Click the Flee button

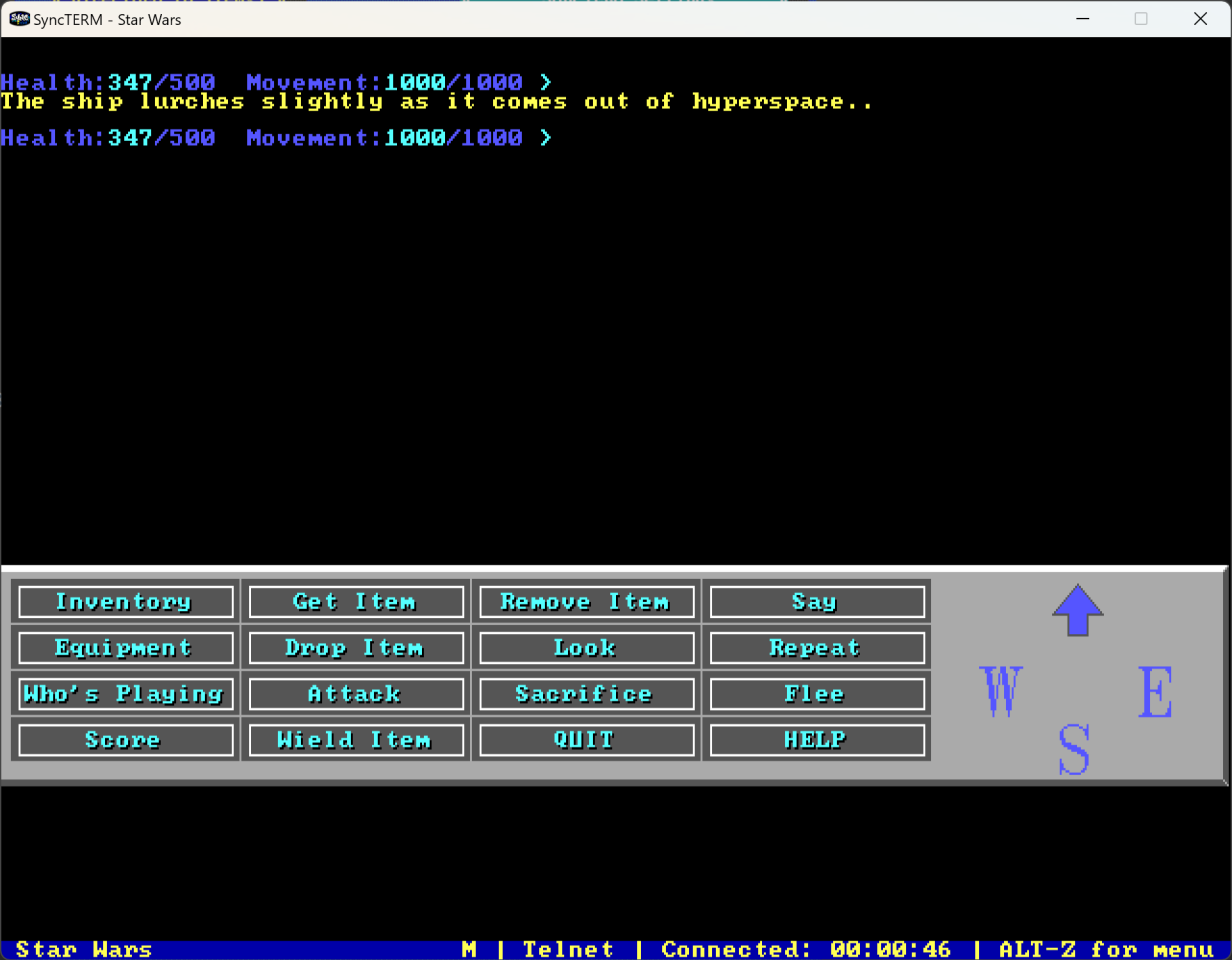pos(817,694)
